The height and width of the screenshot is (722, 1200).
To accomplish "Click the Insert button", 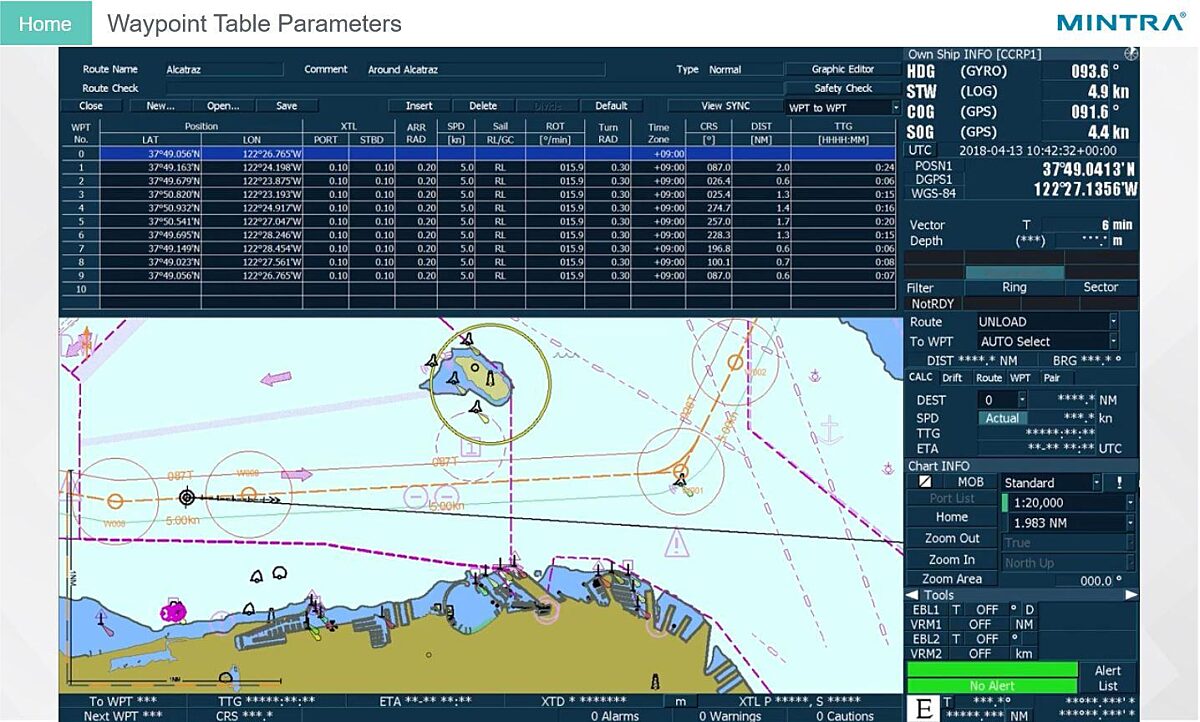I will click(x=419, y=105).
